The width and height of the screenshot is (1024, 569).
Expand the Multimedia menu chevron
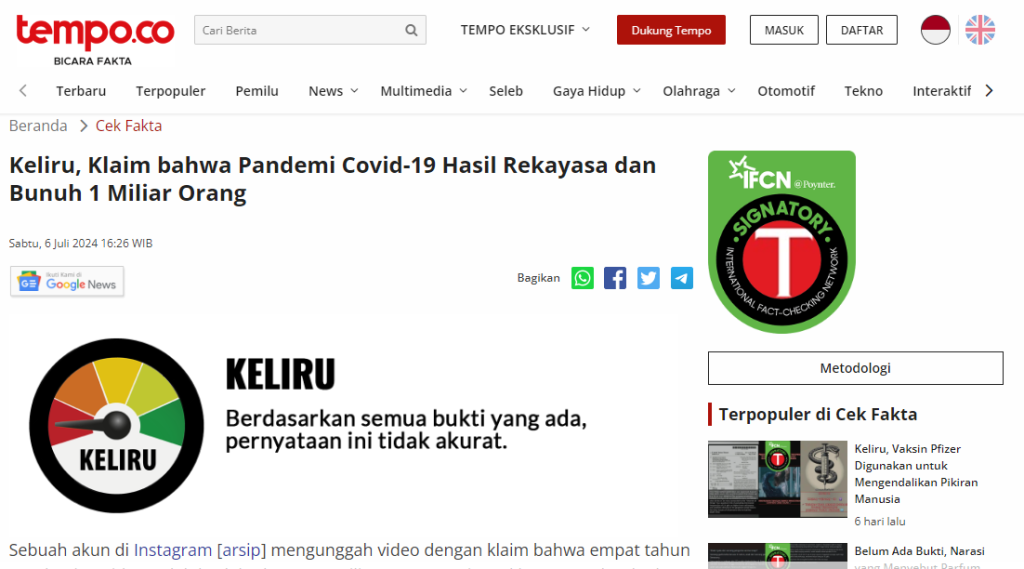pos(463,91)
